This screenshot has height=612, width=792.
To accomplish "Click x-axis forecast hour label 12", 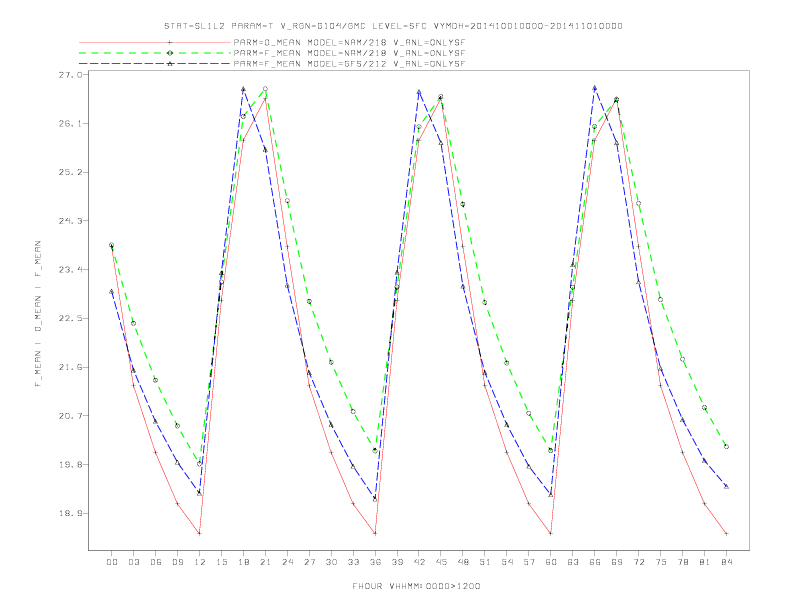I will (200, 562).
